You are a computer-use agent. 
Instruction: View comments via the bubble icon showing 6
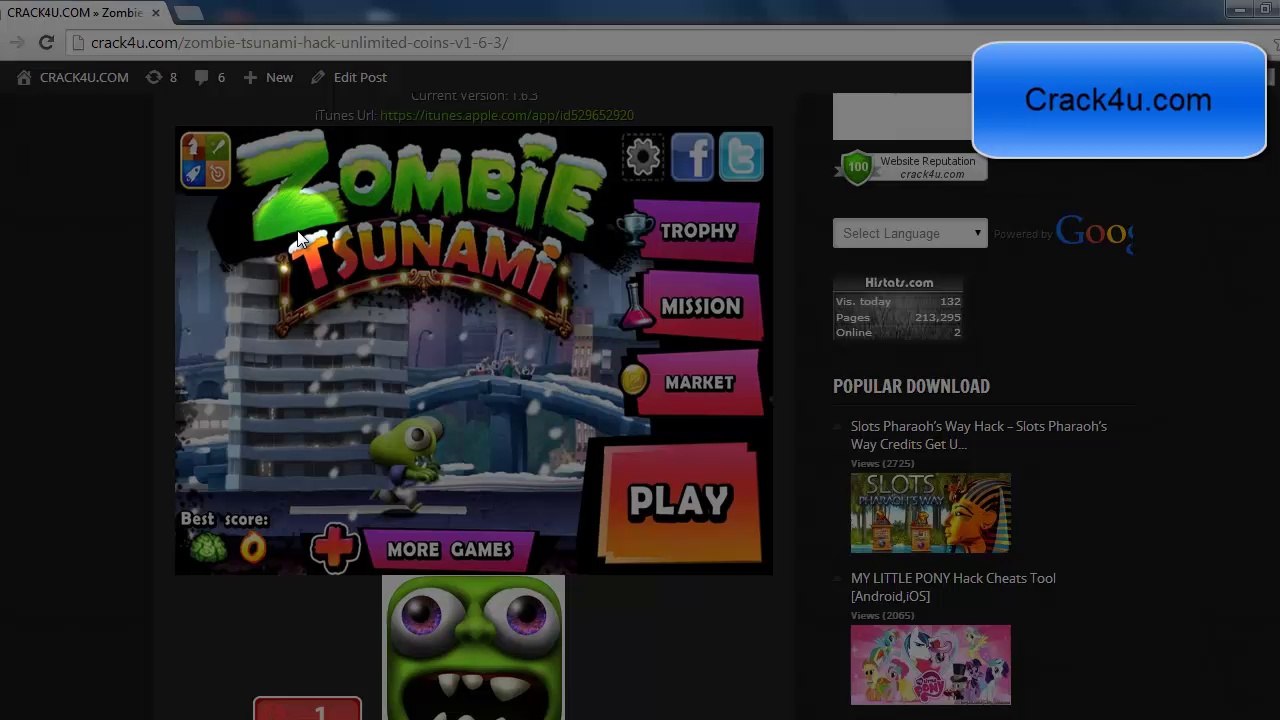[x=210, y=77]
